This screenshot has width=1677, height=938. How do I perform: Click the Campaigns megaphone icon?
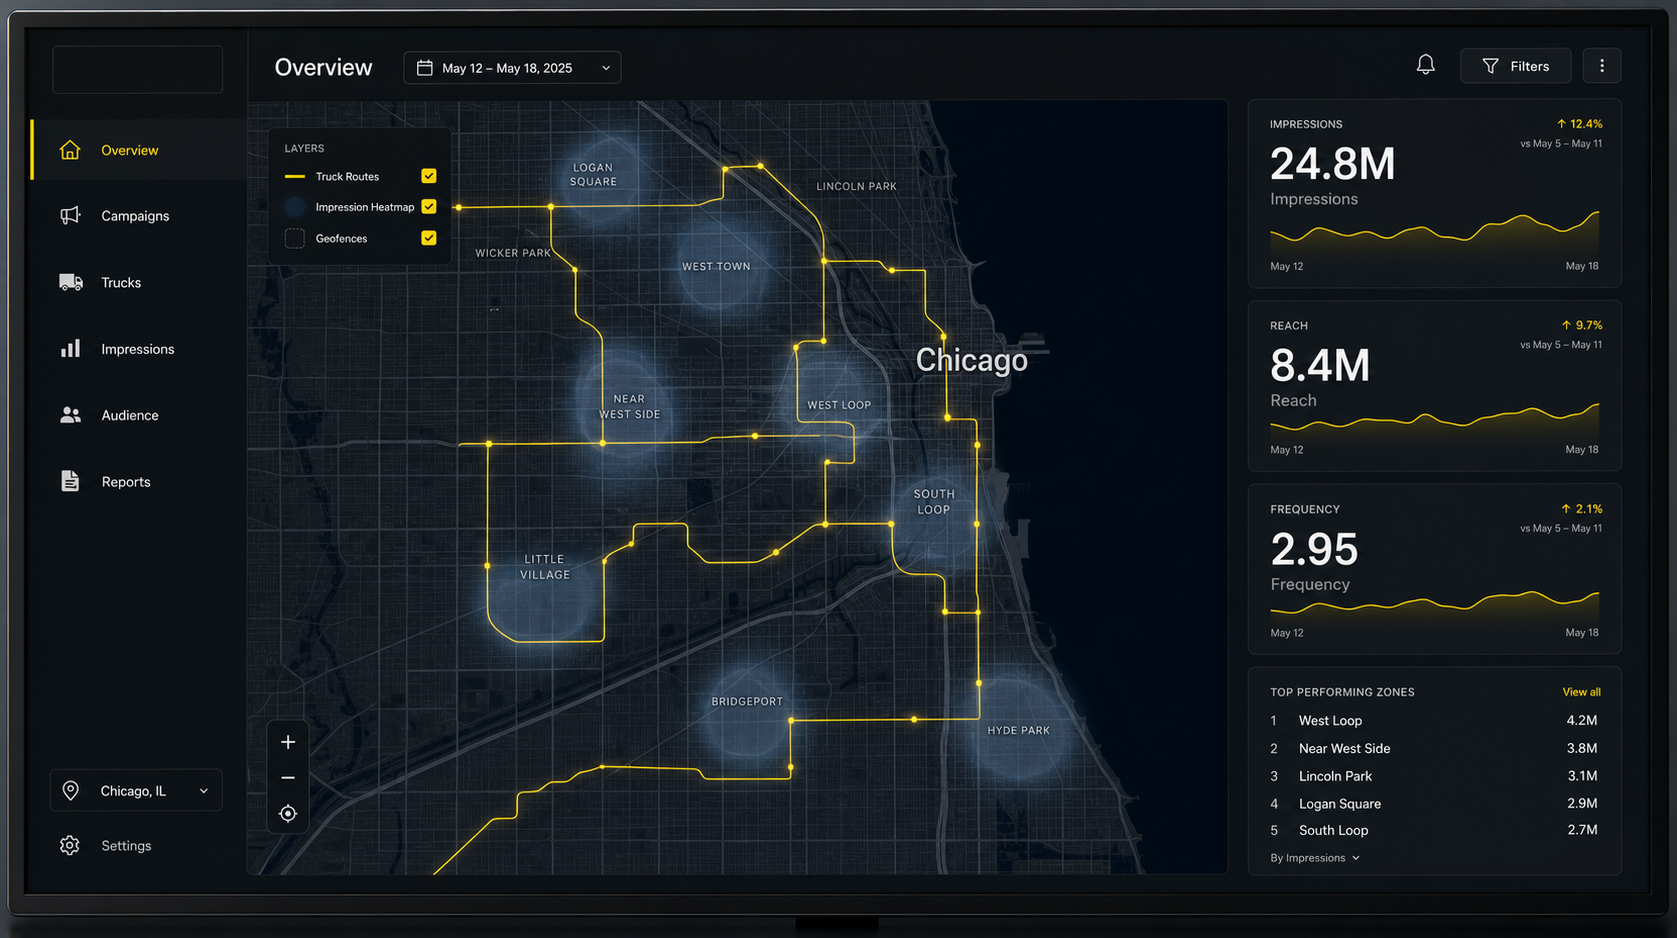70,216
